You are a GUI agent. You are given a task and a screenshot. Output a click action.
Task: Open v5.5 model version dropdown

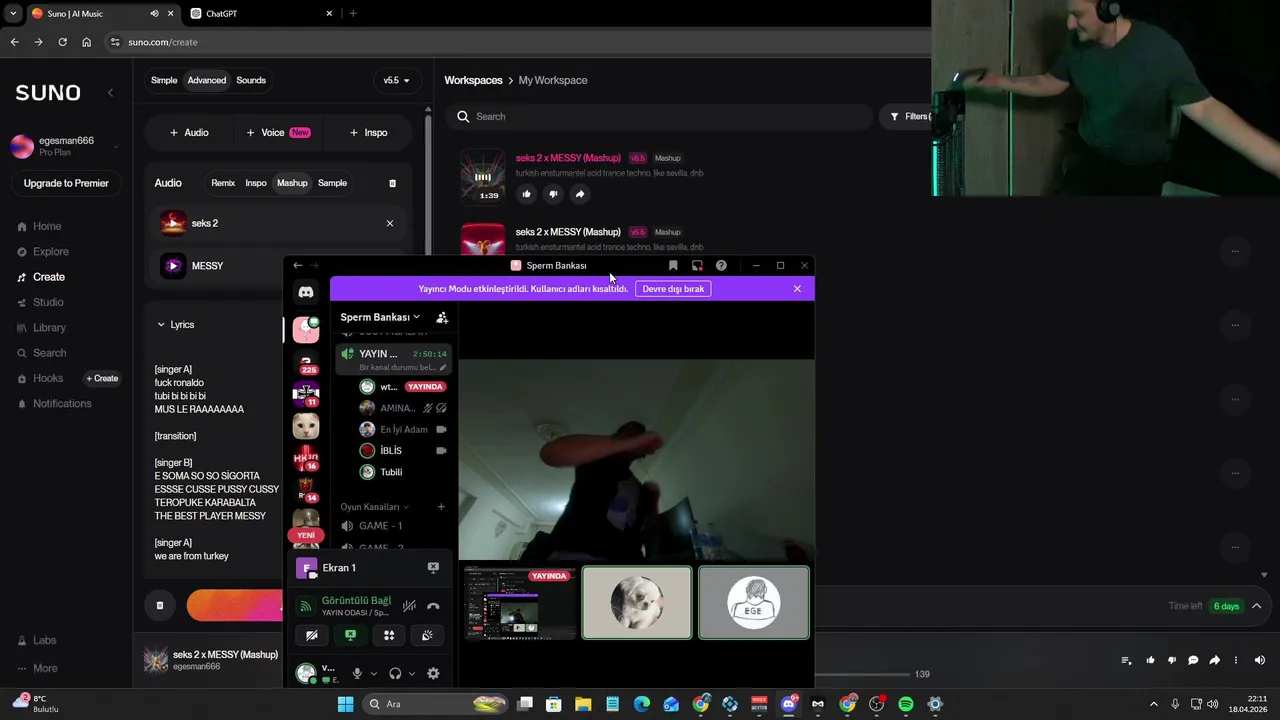click(x=397, y=80)
